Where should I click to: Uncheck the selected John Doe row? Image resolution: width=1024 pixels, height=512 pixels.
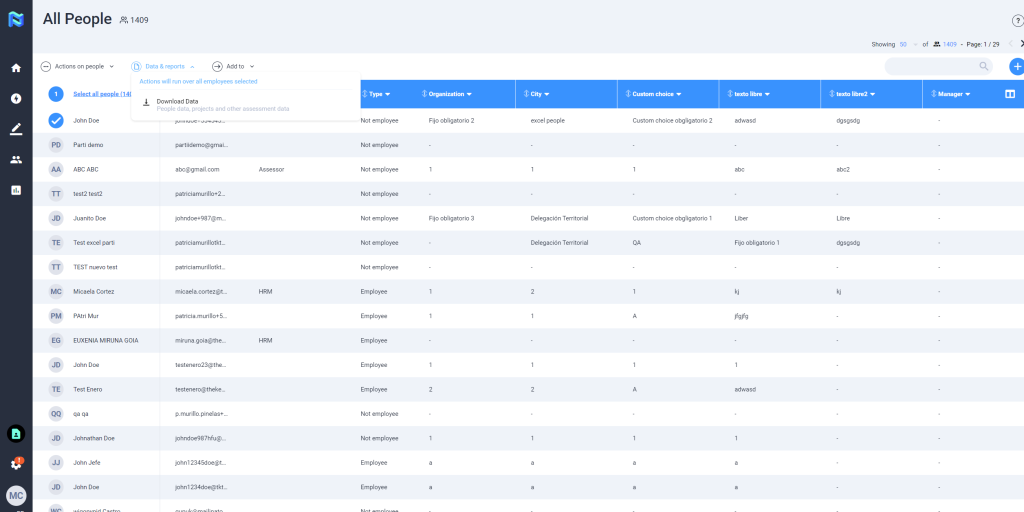coord(56,120)
